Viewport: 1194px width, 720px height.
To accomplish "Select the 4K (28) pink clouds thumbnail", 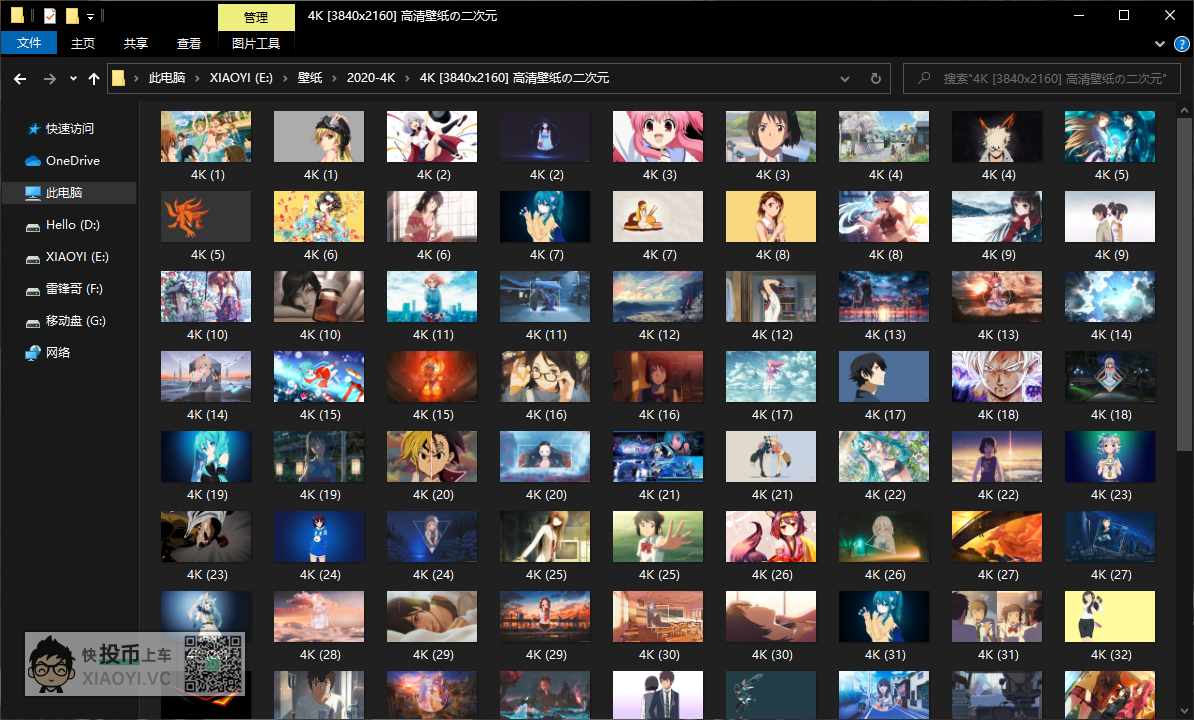I will 319,616.
